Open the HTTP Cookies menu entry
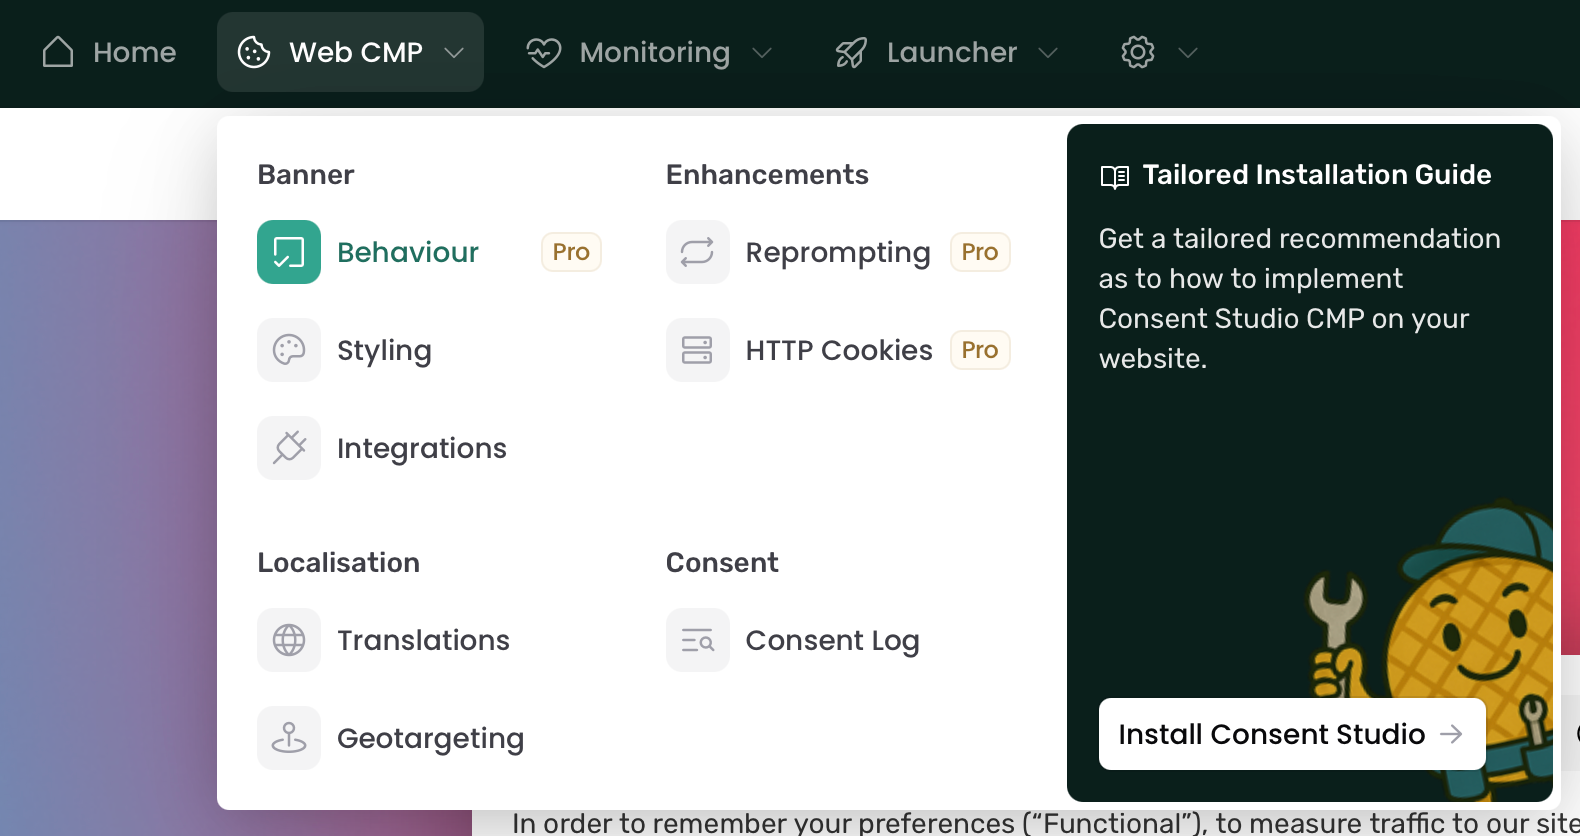 click(838, 350)
